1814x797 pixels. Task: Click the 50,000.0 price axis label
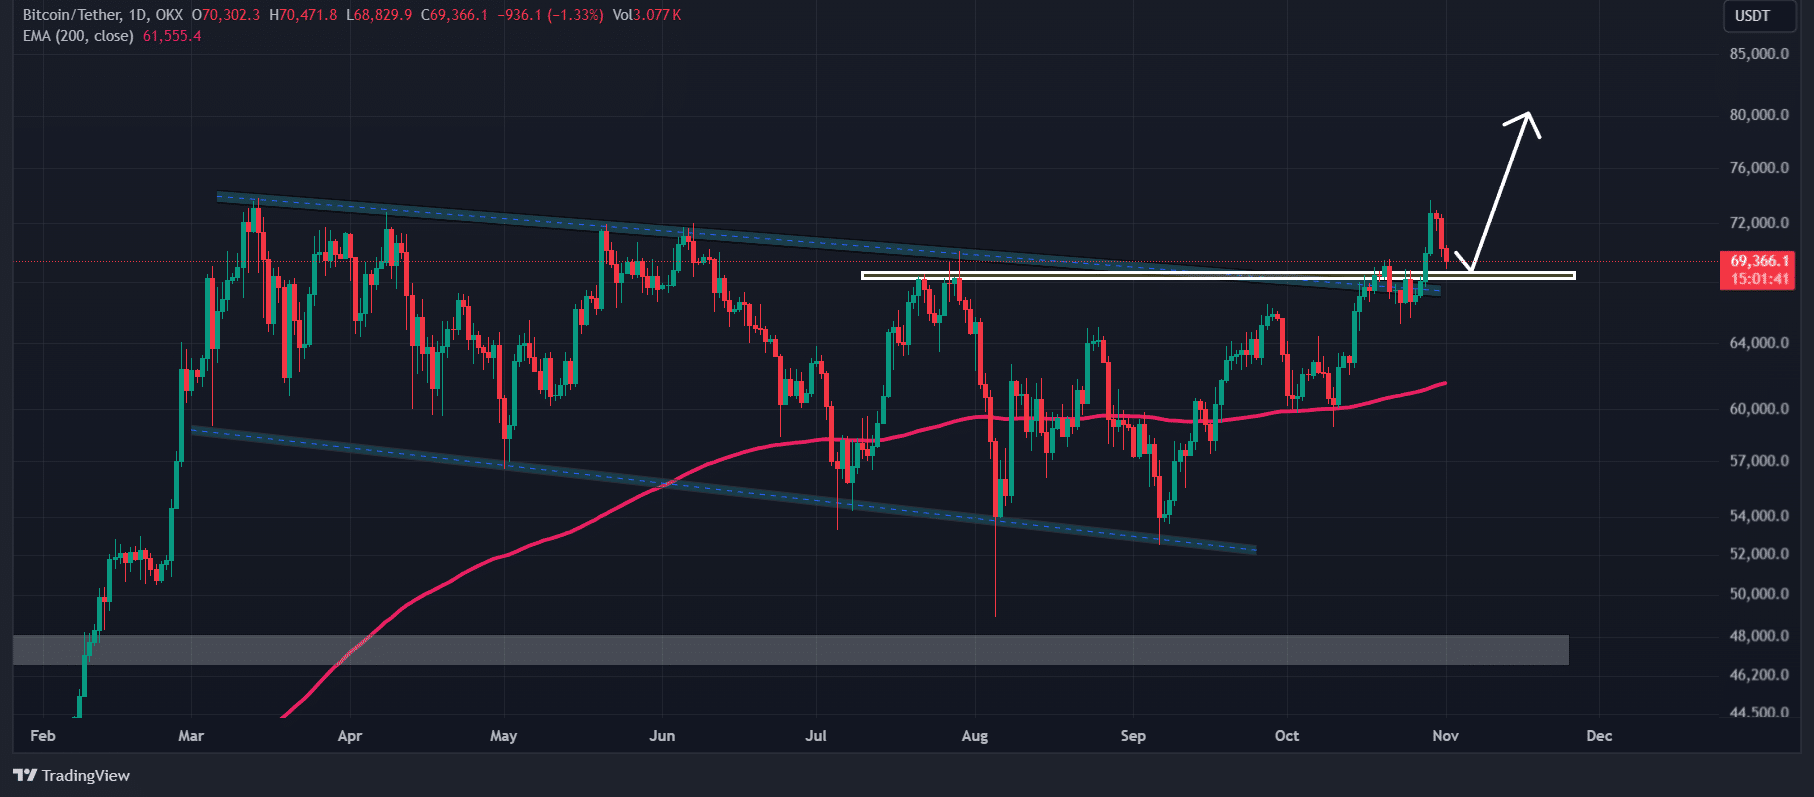(x=1759, y=594)
